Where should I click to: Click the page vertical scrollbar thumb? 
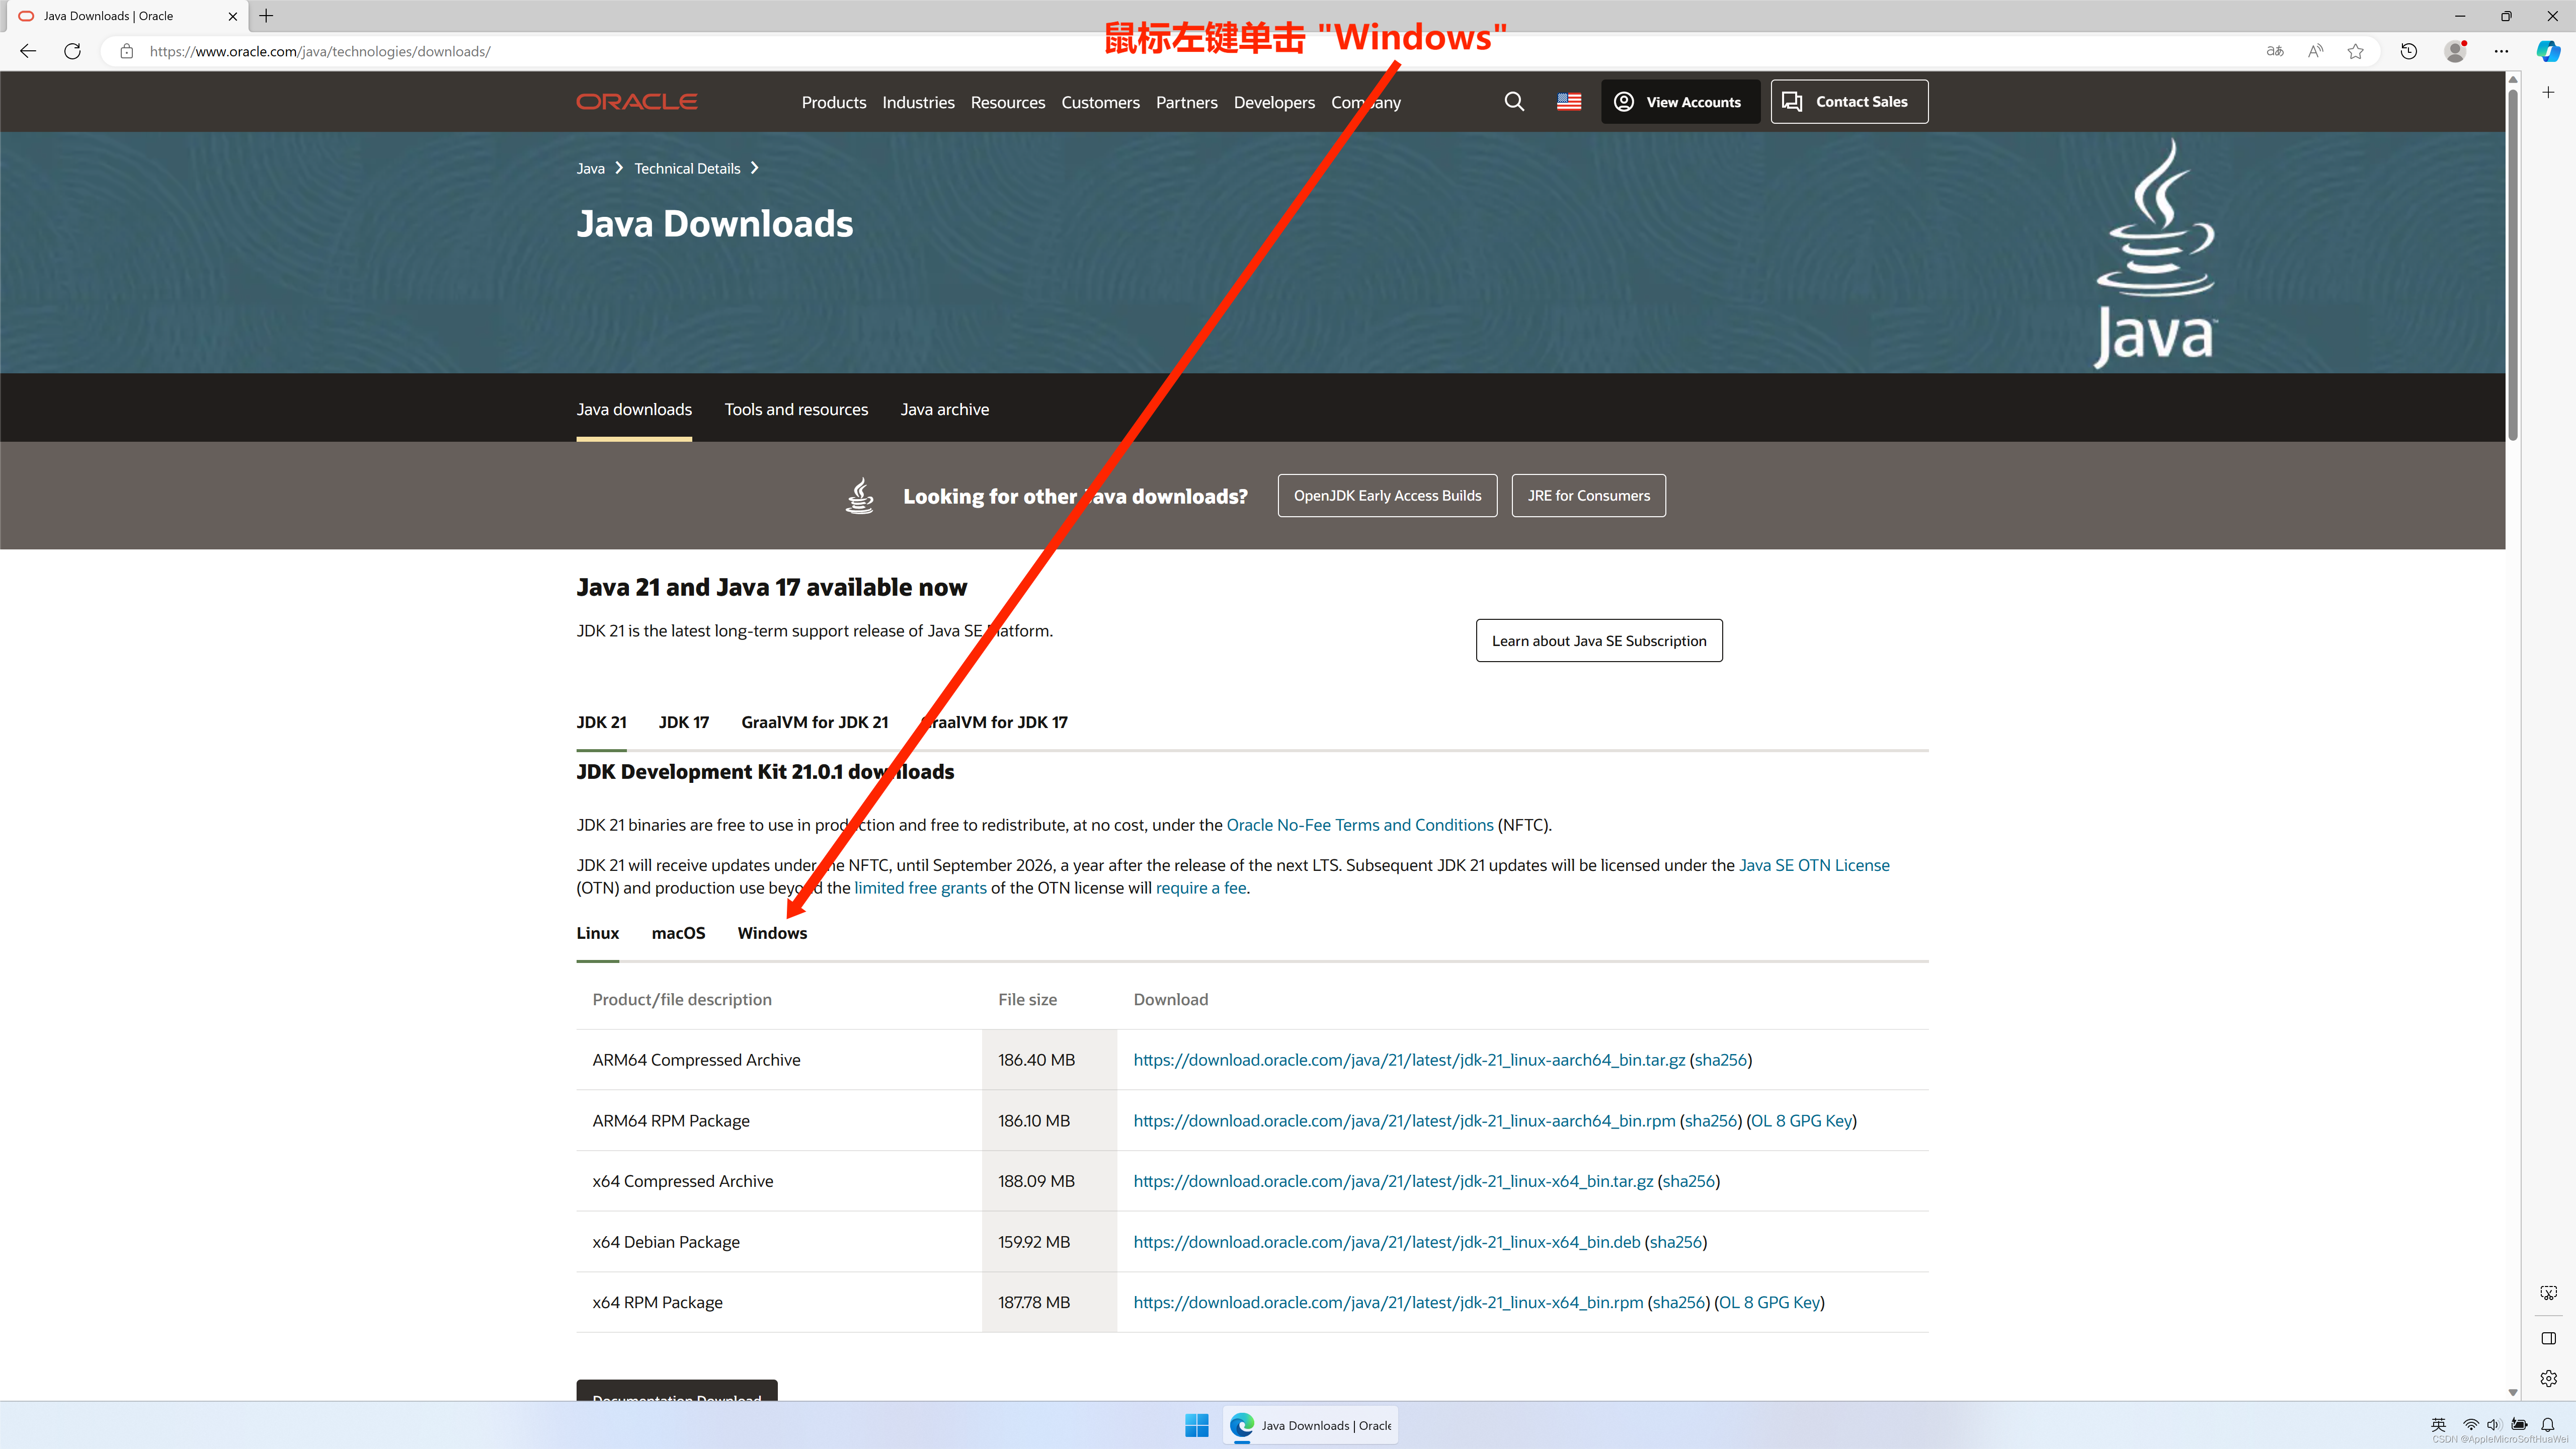[x=2512, y=264]
